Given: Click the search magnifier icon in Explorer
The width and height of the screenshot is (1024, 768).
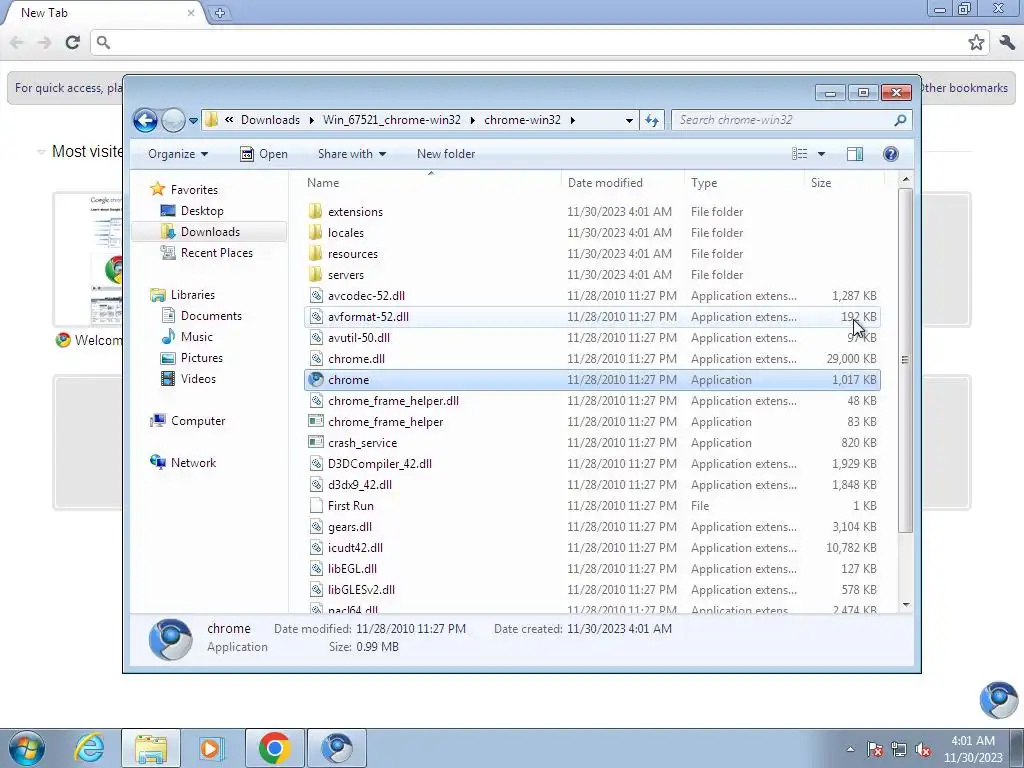Looking at the screenshot, I should [900, 120].
